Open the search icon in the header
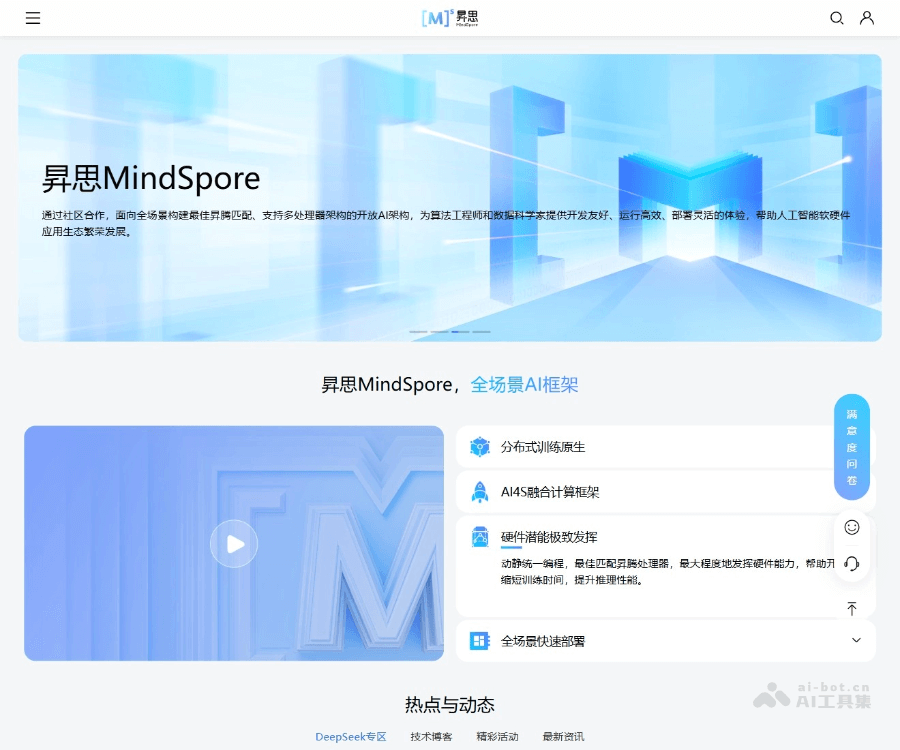Viewport: 900px width, 750px height. (x=837, y=18)
